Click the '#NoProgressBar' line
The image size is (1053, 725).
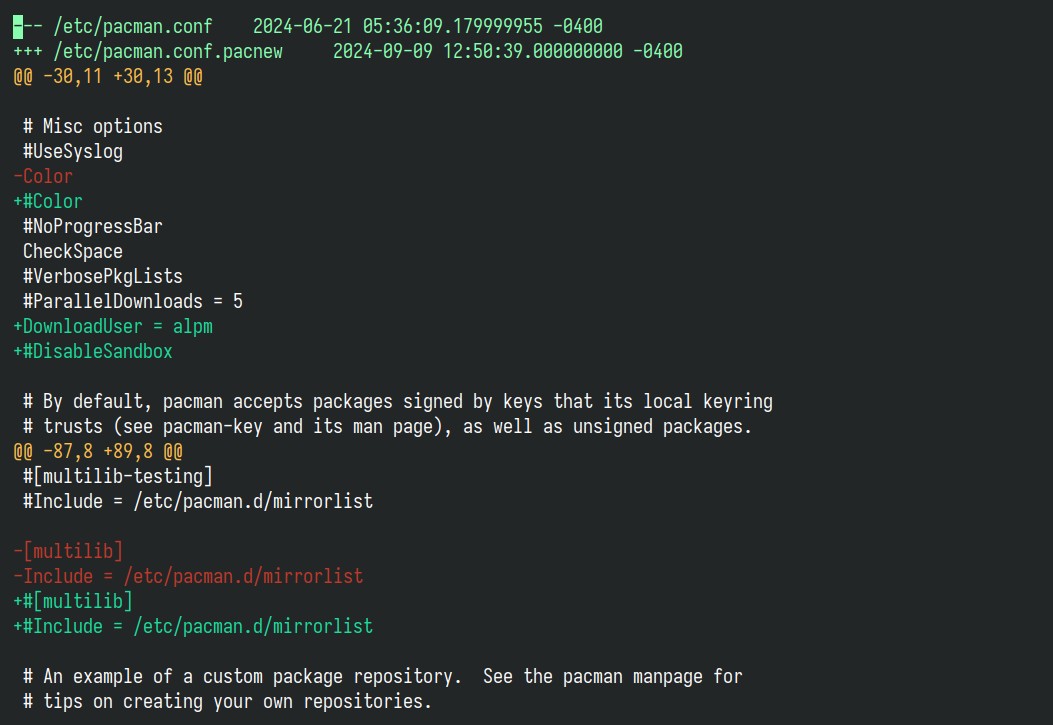pyautogui.click(x=93, y=226)
